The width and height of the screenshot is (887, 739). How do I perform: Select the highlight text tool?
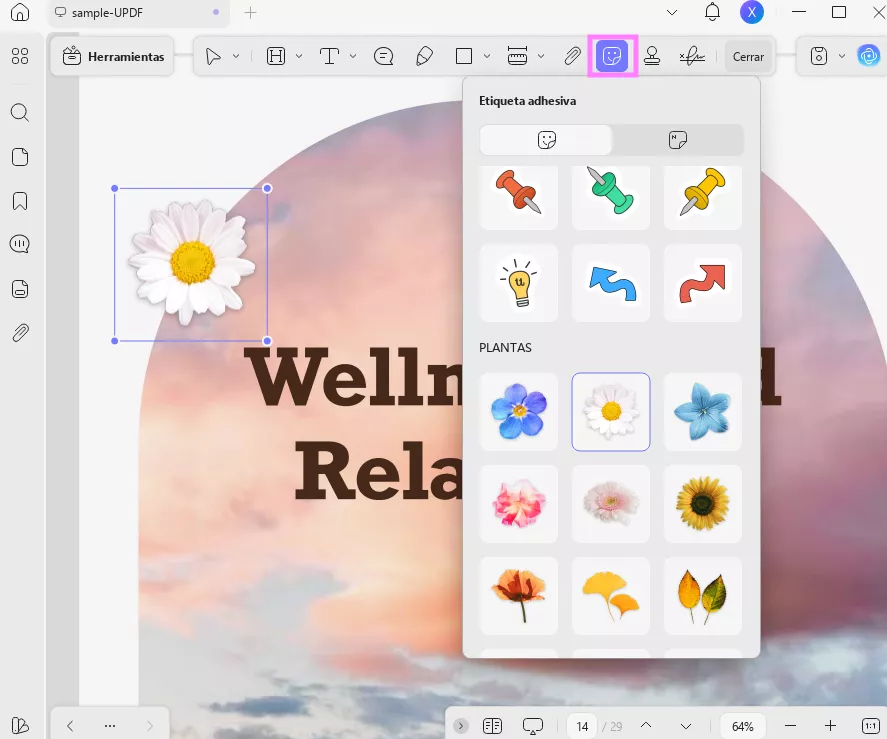276,56
